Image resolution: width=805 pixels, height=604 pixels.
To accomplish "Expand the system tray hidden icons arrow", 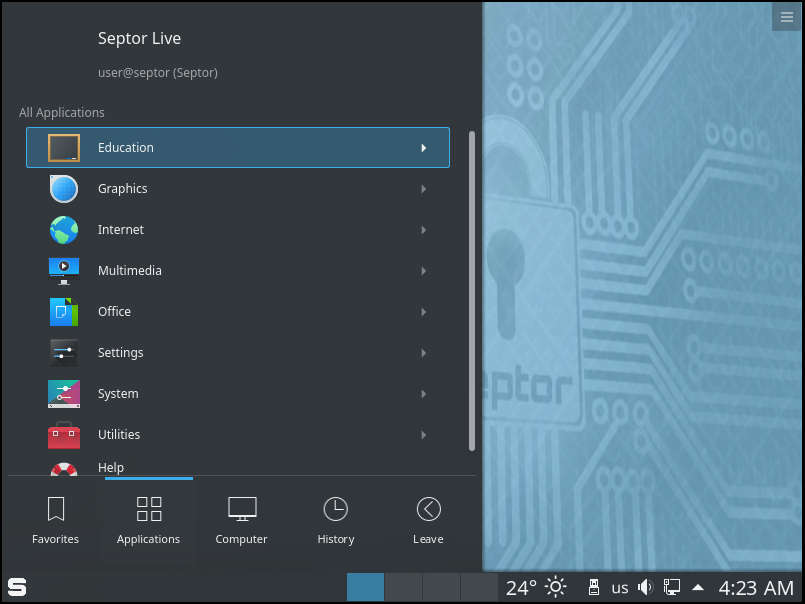I will tap(697, 587).
